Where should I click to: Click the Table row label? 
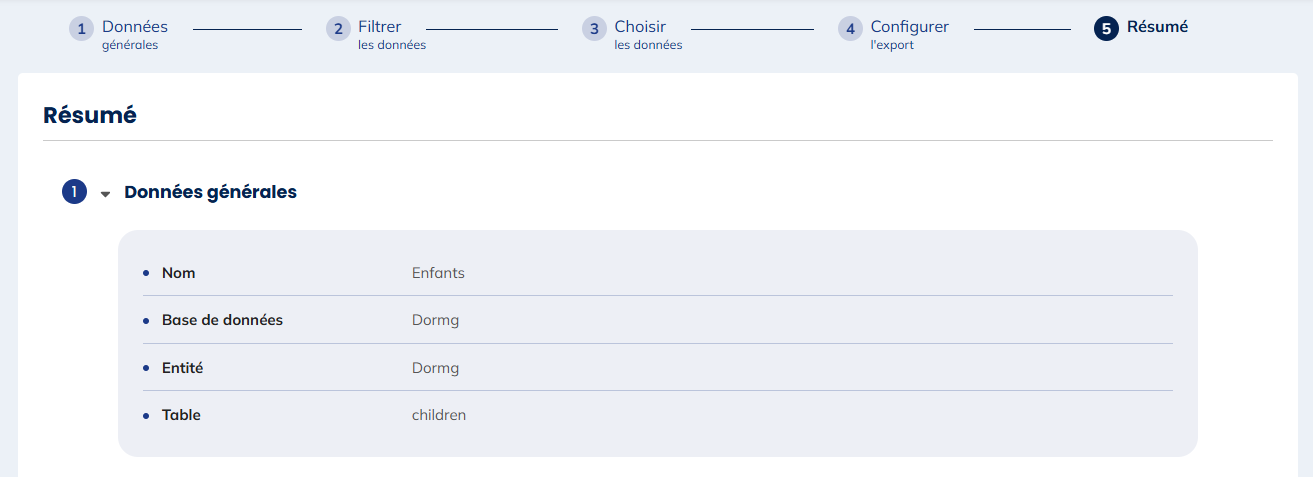181,415
